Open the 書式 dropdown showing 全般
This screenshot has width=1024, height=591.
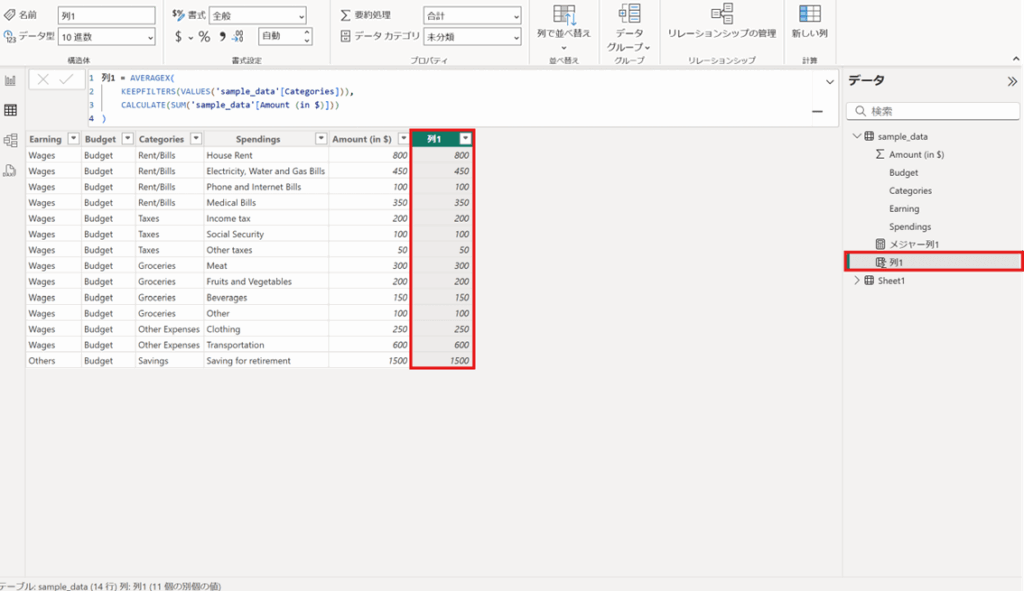click(258, 16)
